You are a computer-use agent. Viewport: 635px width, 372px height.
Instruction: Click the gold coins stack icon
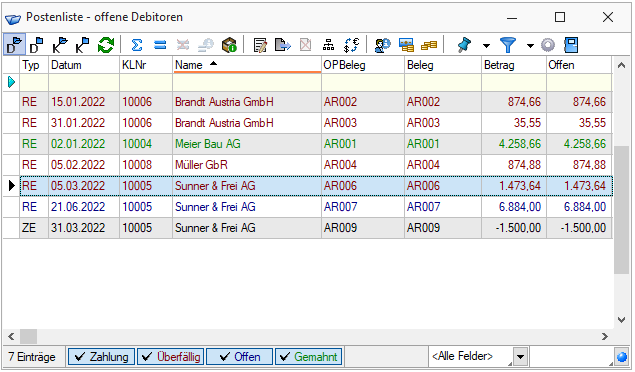pos(429,45)
